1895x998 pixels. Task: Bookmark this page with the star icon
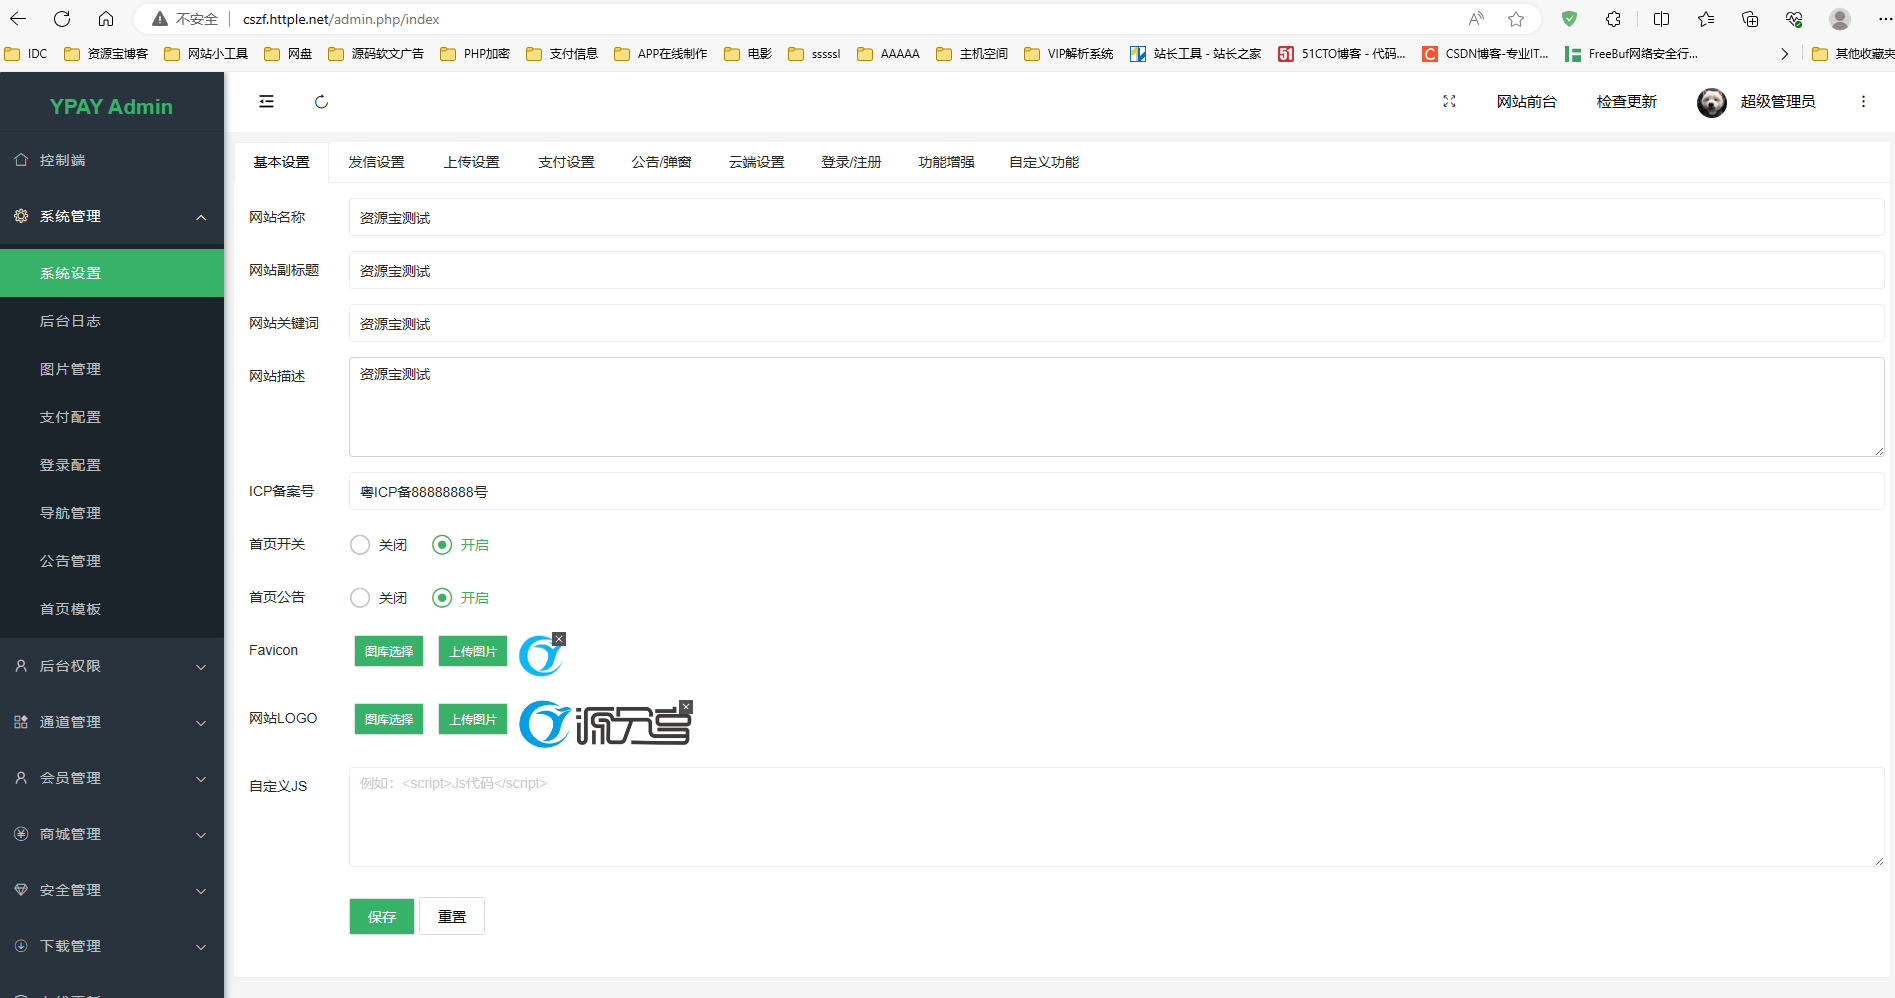pos(1516,19)
